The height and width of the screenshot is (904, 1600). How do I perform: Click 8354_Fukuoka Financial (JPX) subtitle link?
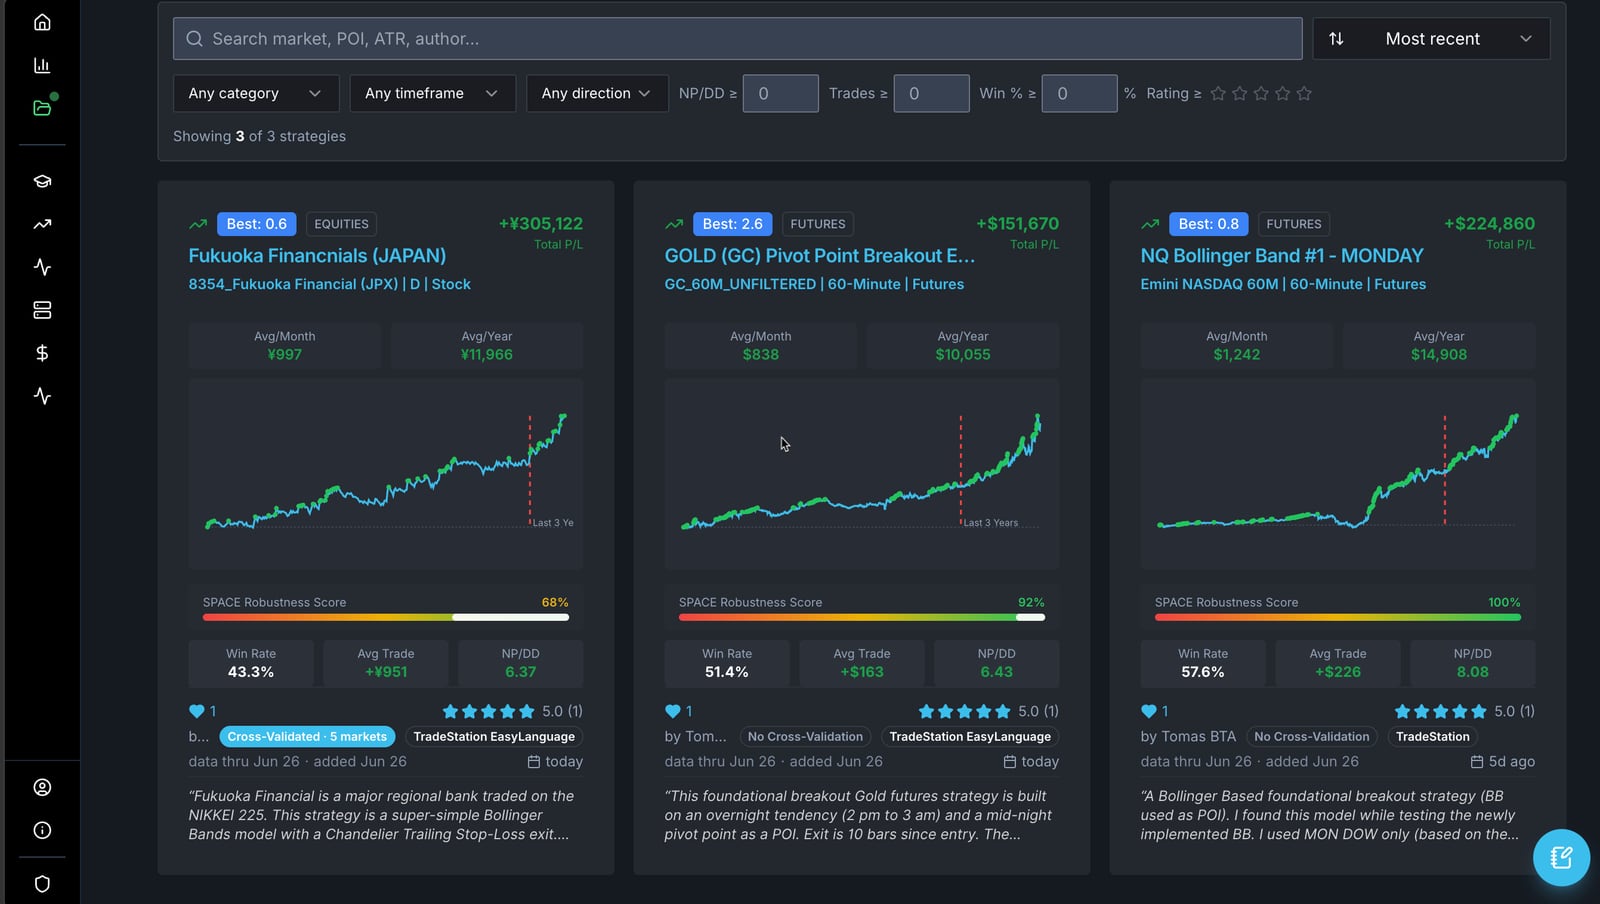(x=329, y=284)
